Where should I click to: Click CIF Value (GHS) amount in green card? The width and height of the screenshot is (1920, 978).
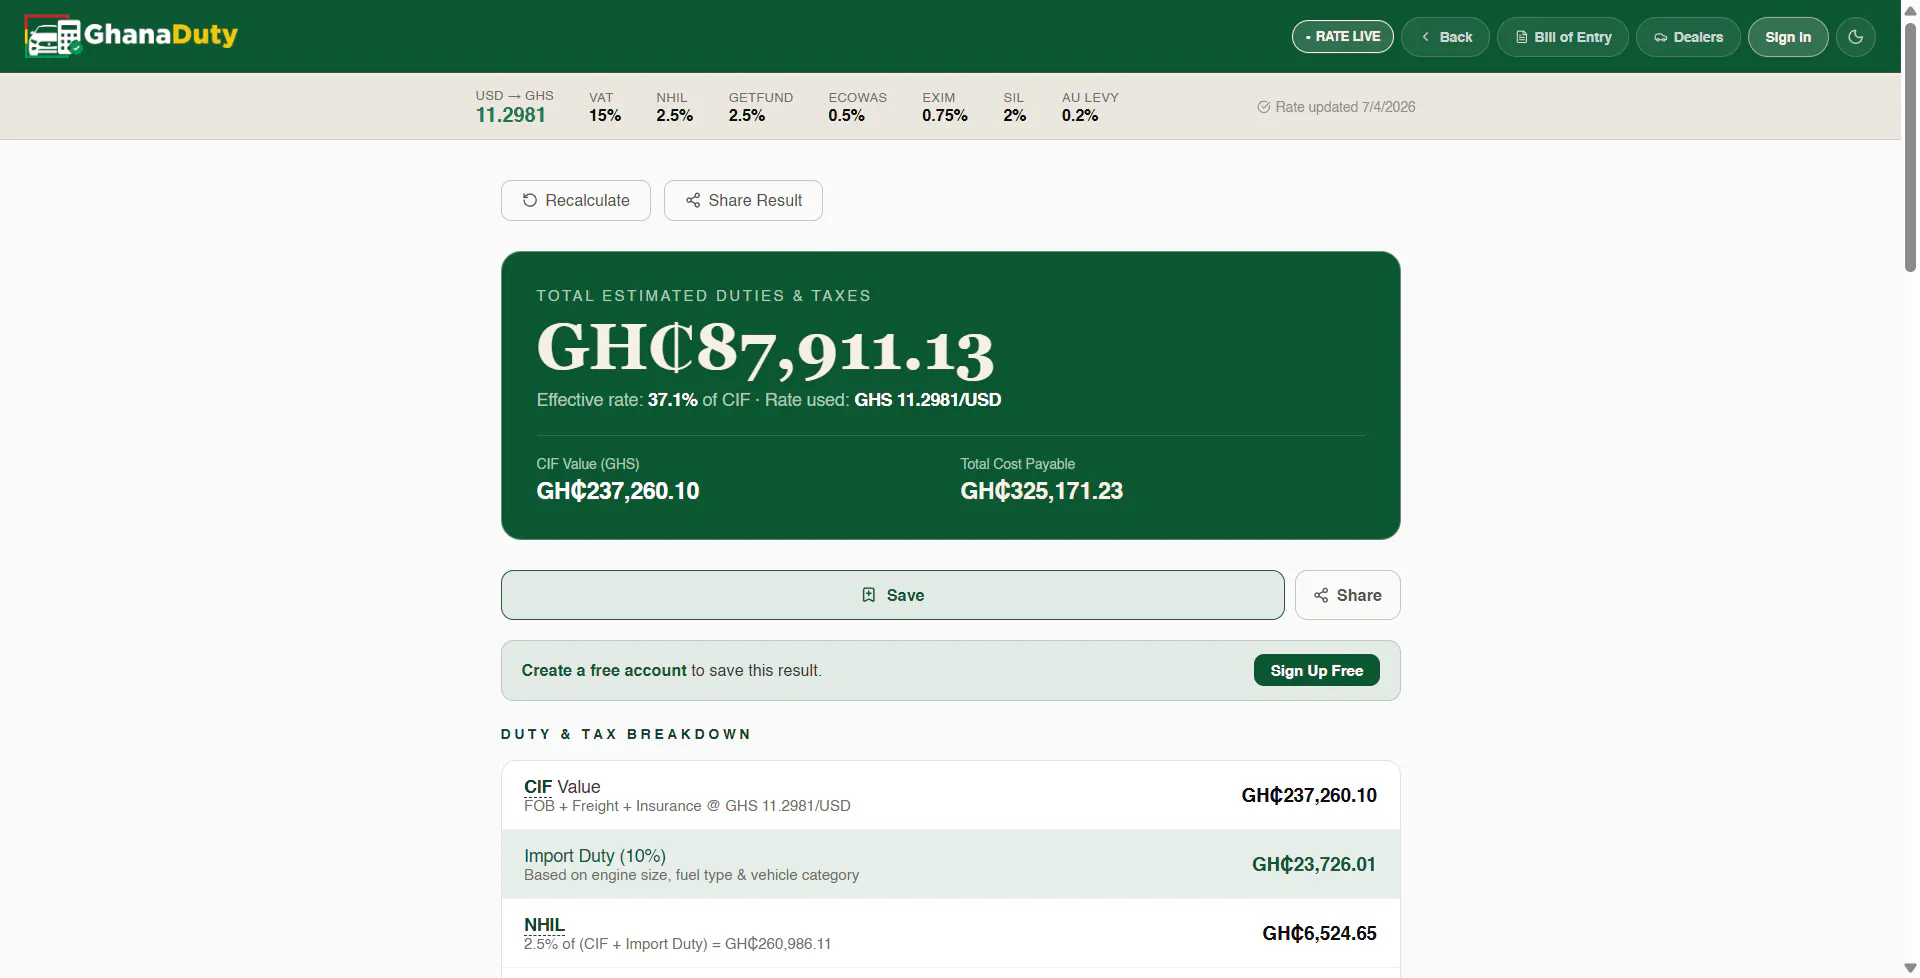[618, 491]
